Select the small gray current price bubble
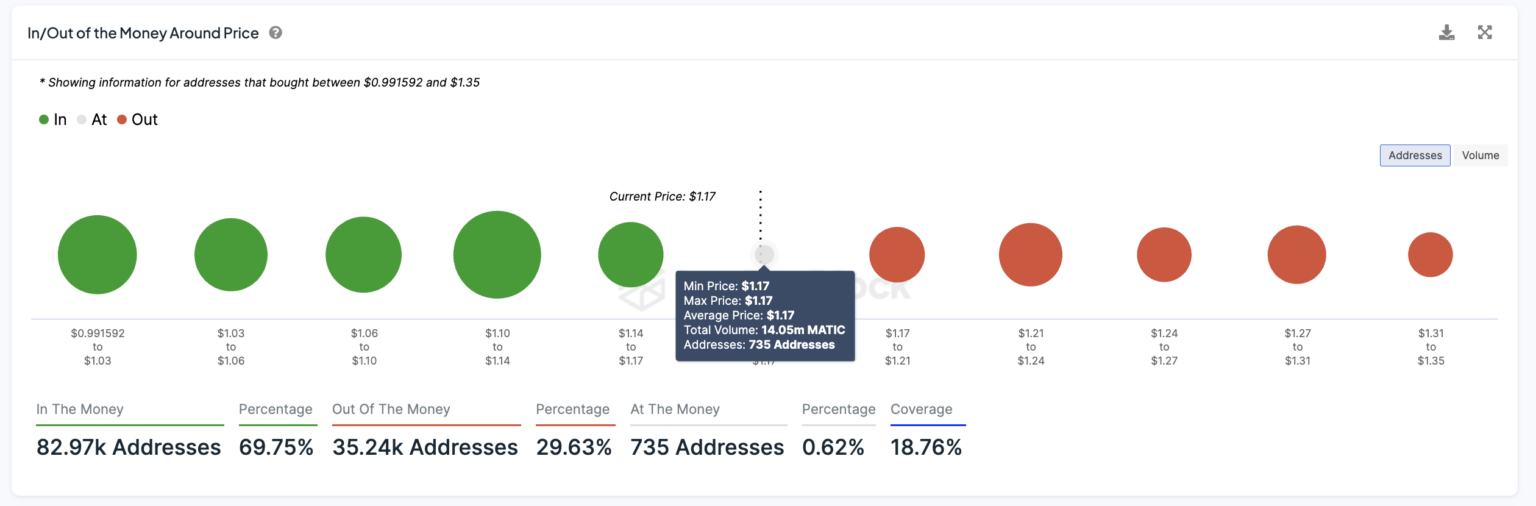Image resolution: width=1536 pixels, height=506 pixels. click(x=764, y=255)
